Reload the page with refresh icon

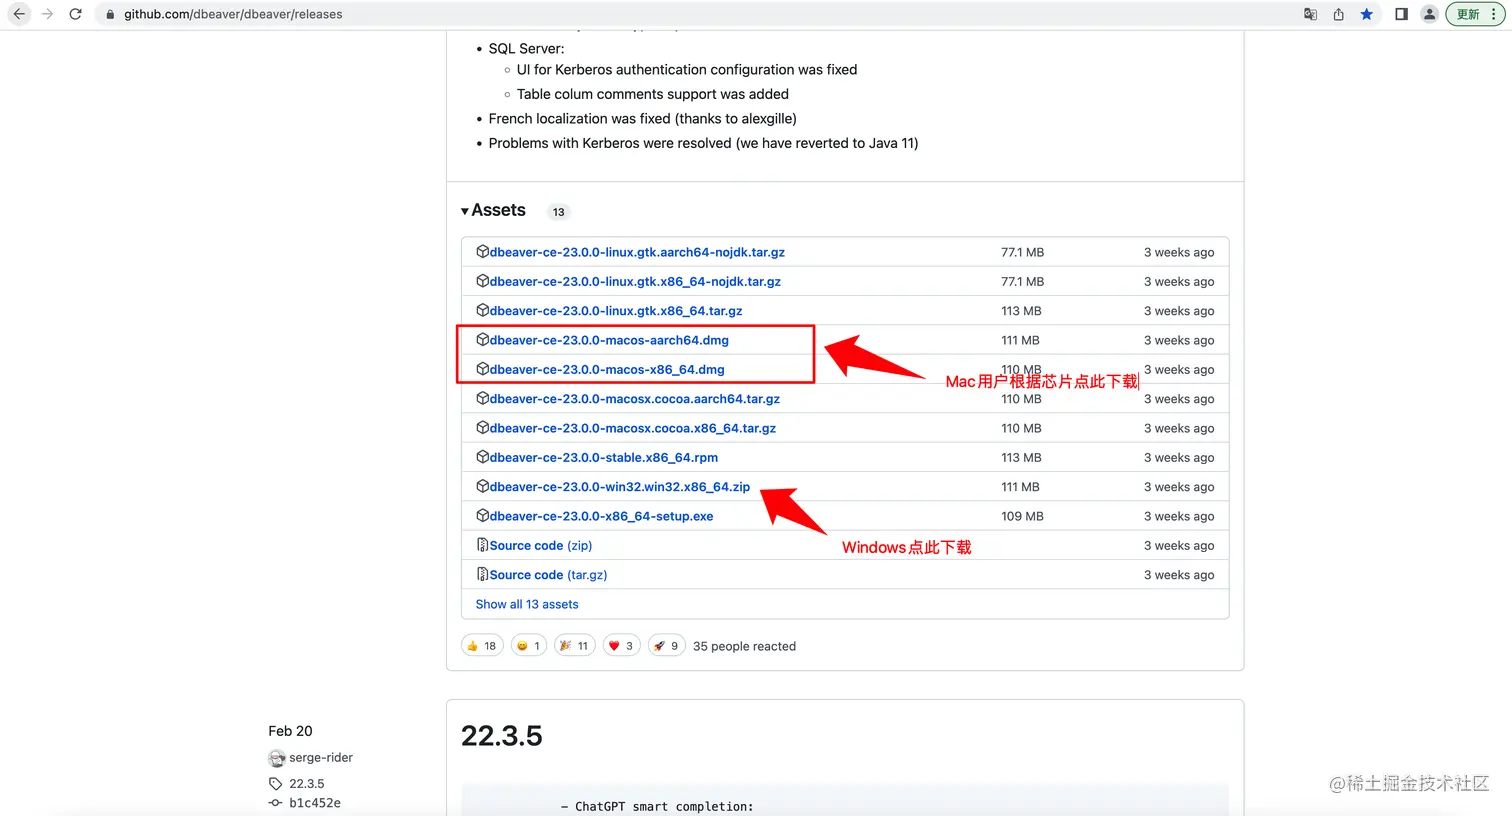coord(75,14)
